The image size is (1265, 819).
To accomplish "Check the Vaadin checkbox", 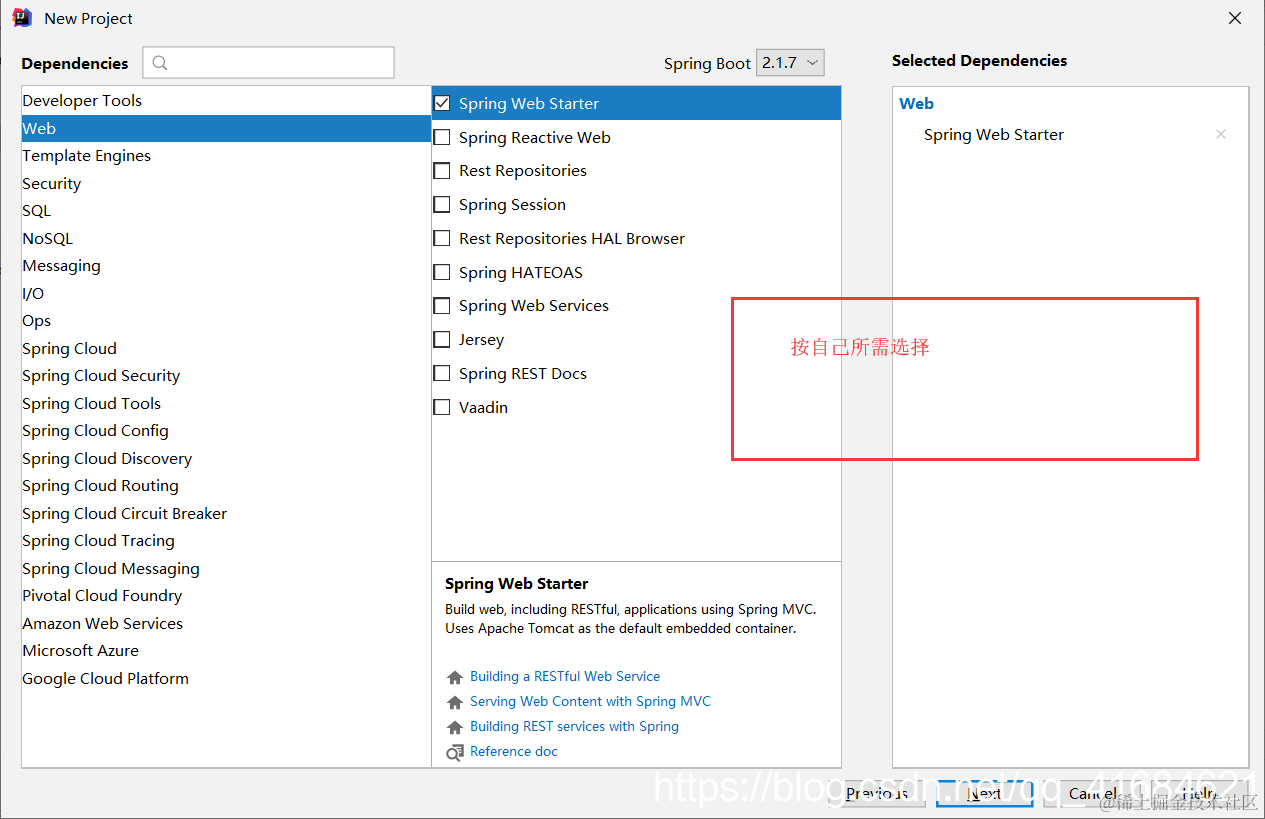I will [442, 407].
